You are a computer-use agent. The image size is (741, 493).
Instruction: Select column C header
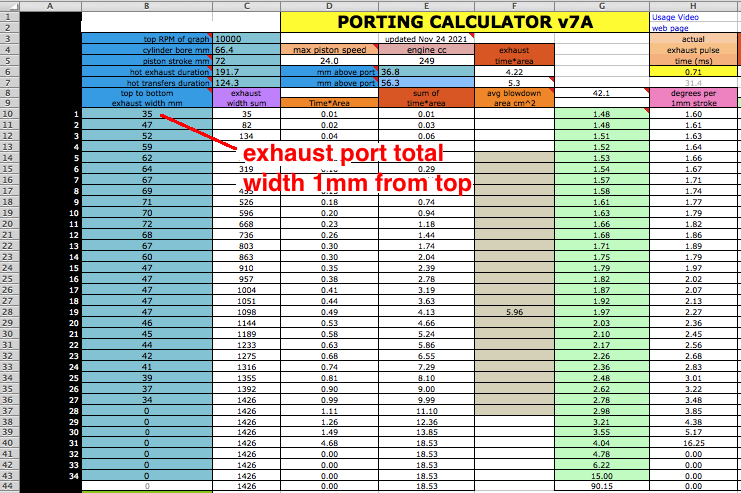pos(246,6)
